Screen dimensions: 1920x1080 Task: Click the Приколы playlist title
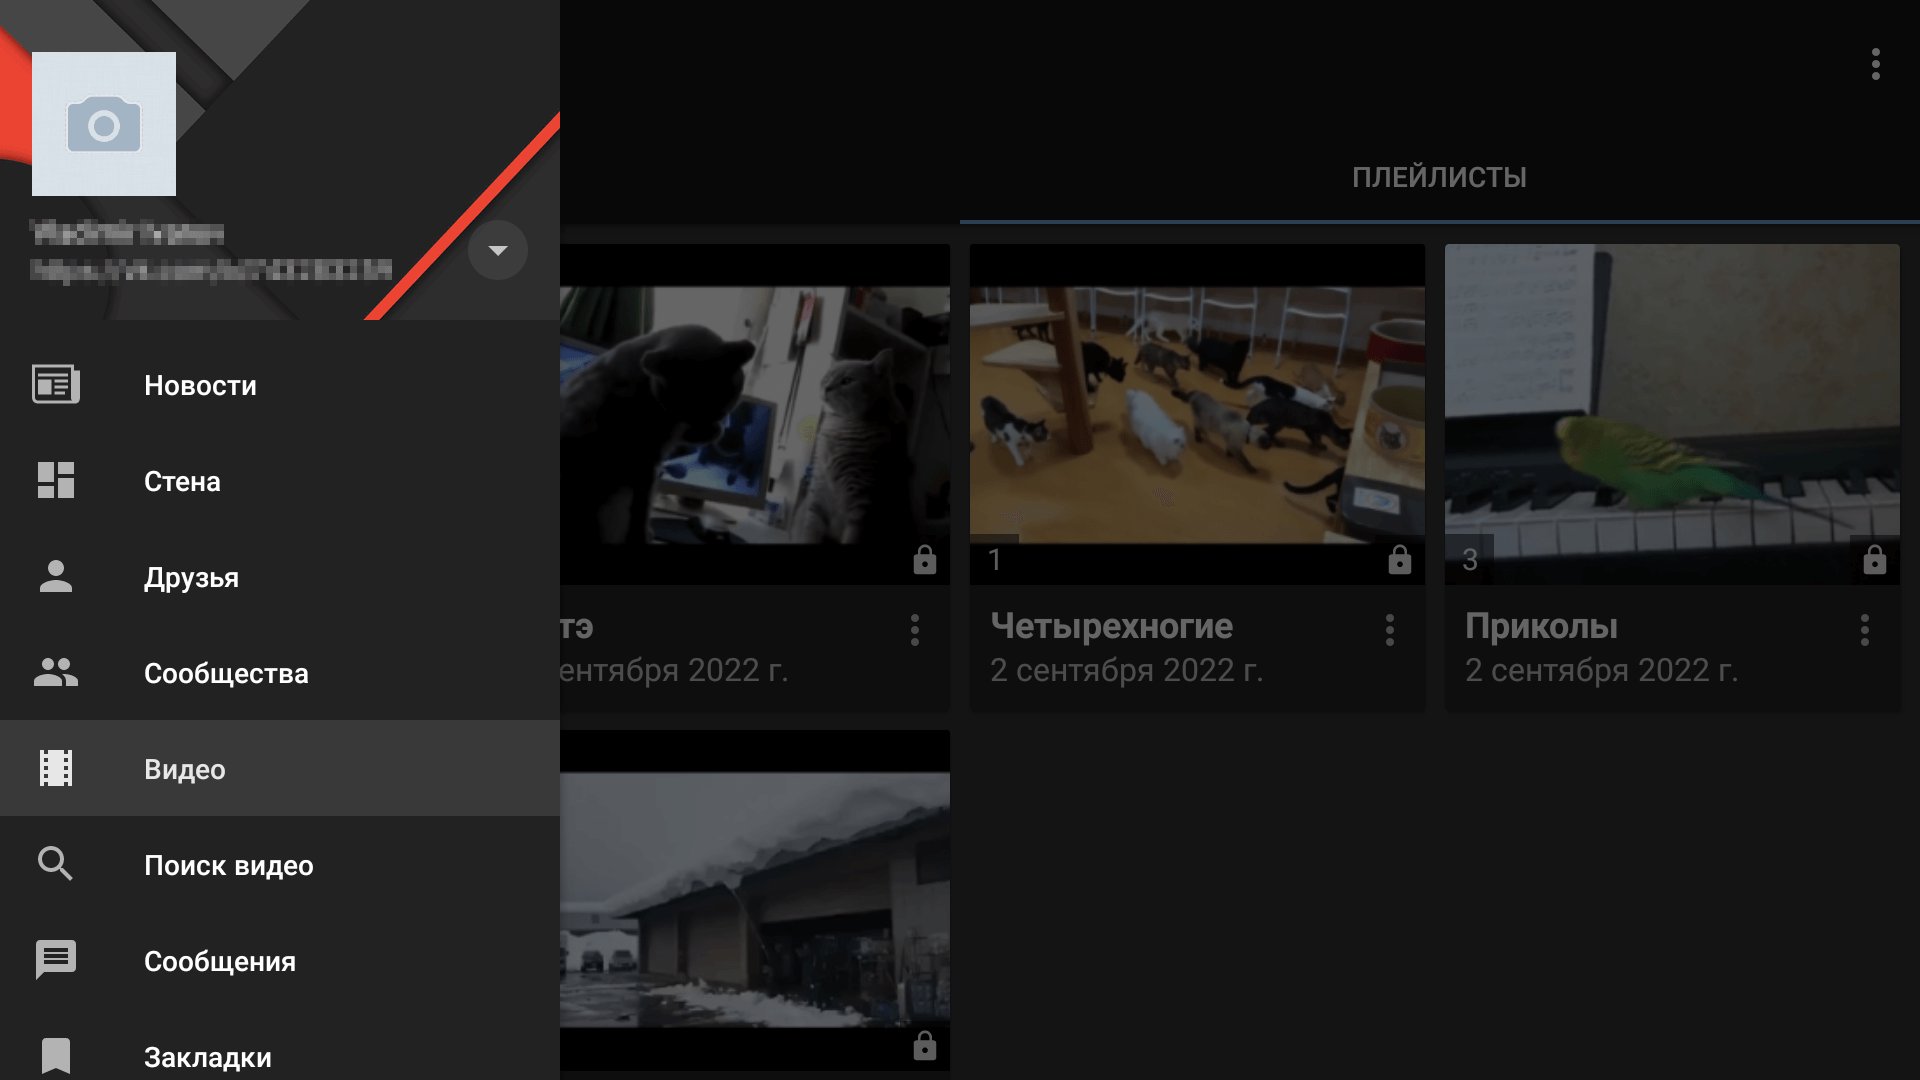[x=1541, y=626]
